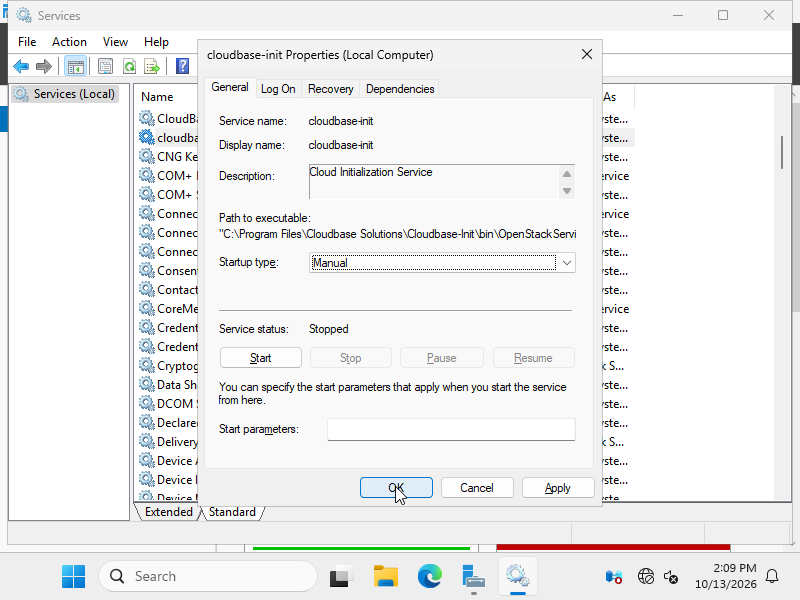Select the Contact service row text

point(177,290)
